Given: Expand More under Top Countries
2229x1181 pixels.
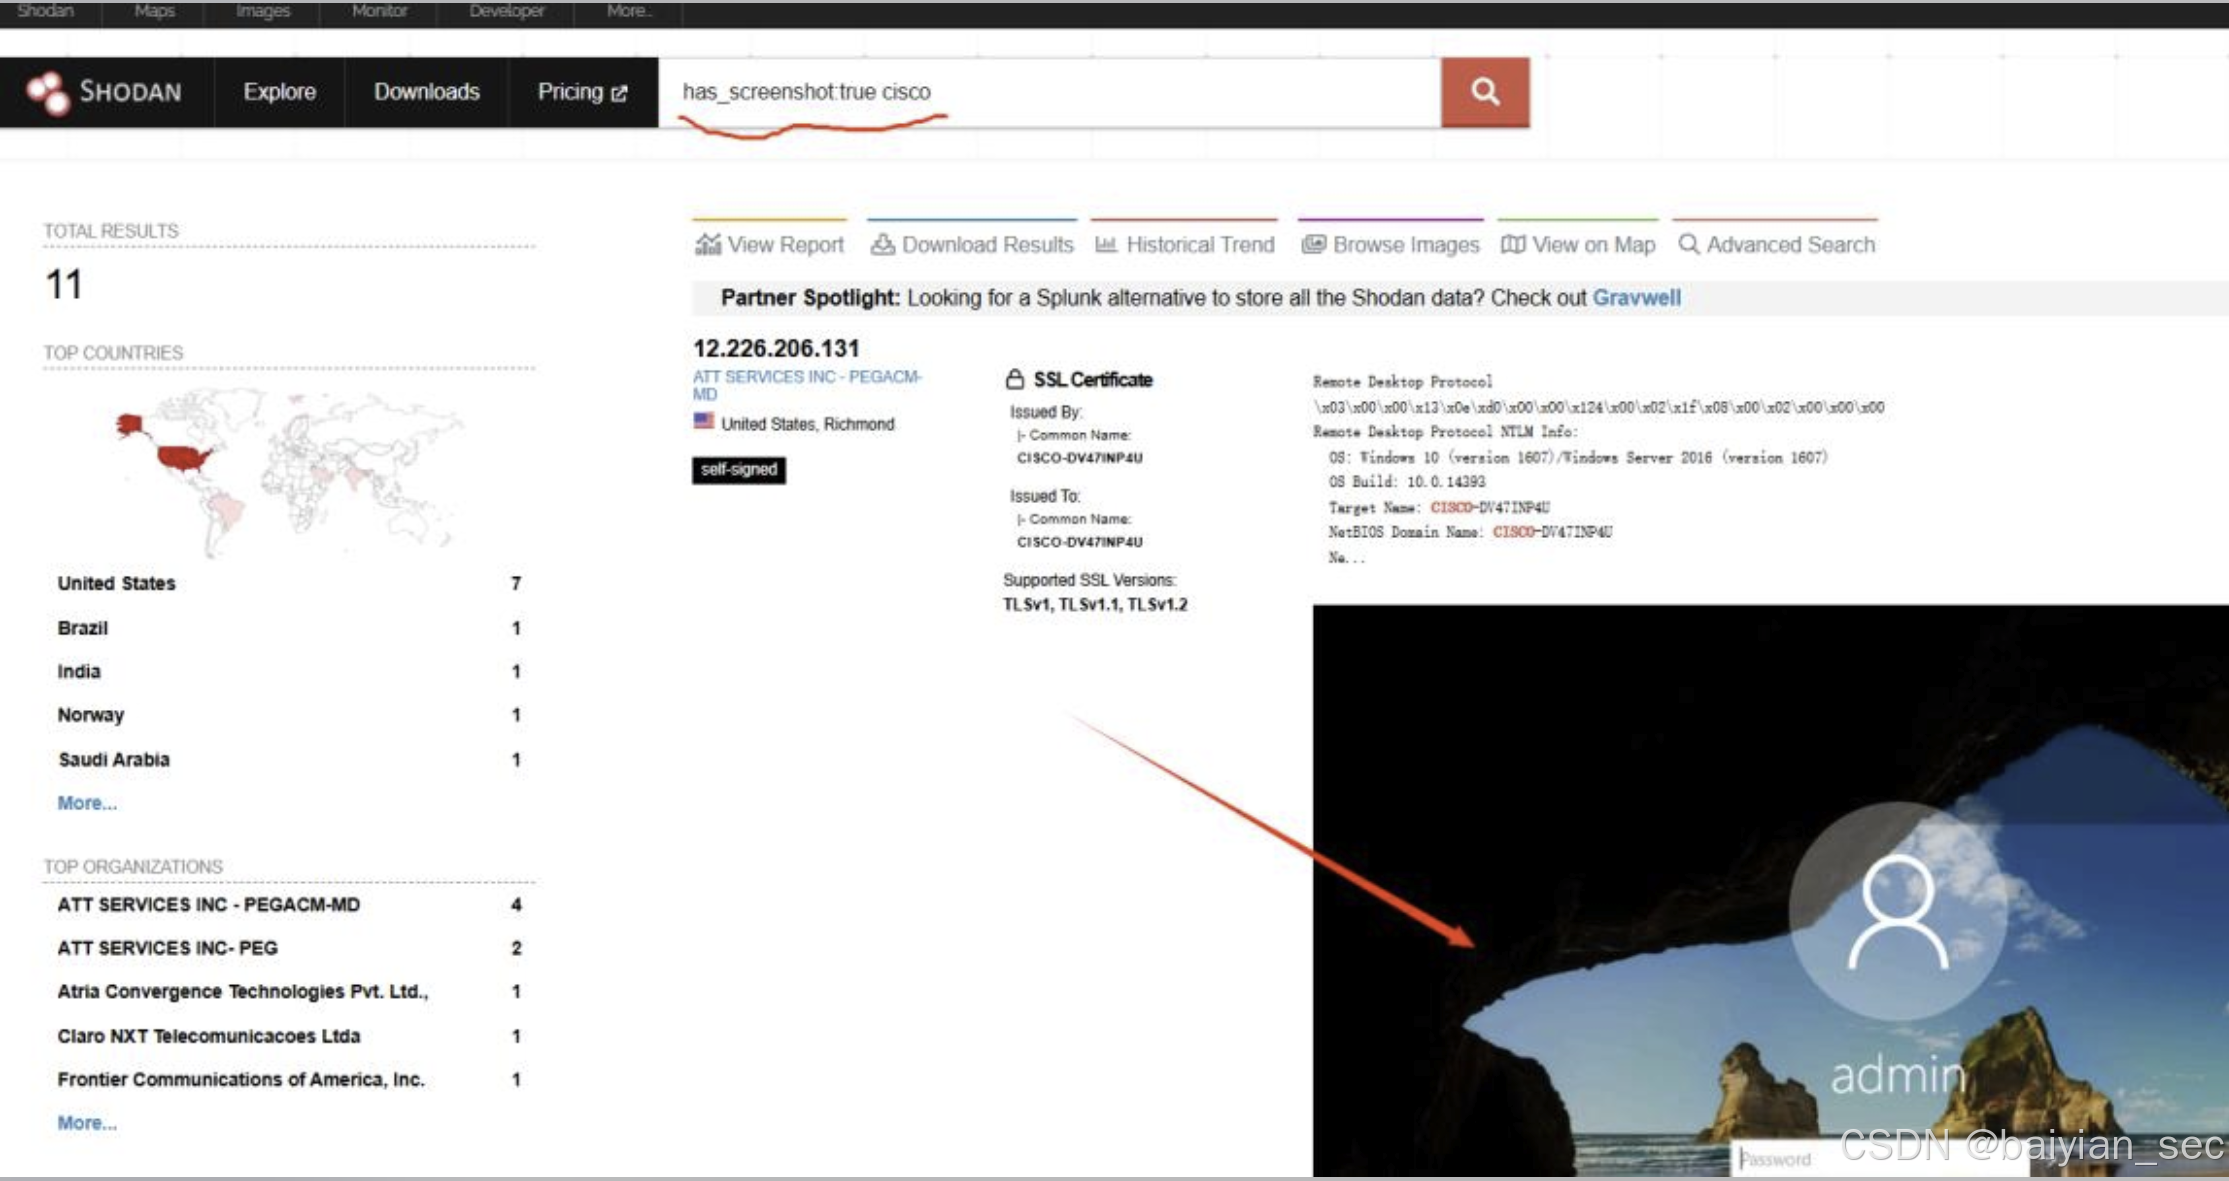Looking at the screenshot, I should pyautogui.click(x=87, y=803).
